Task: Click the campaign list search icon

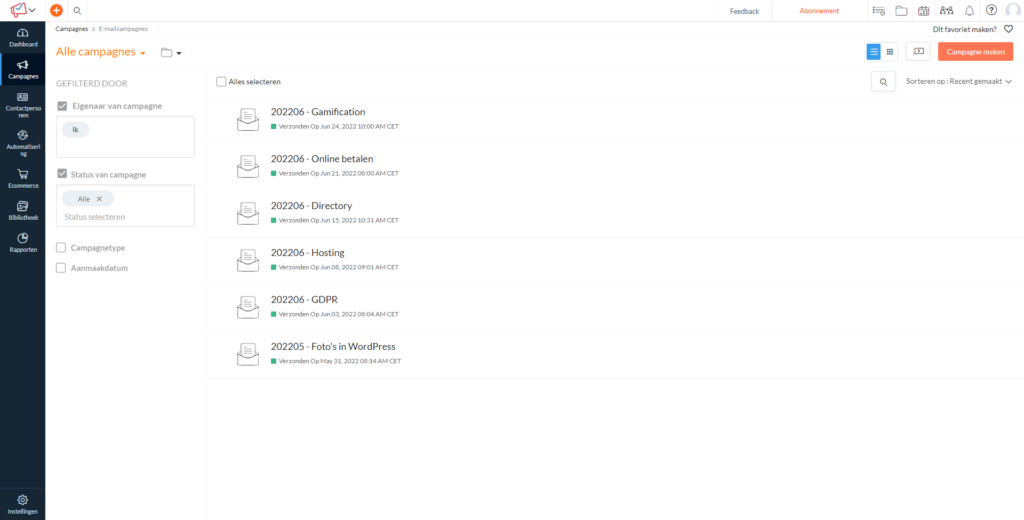Action: [883, 82]
